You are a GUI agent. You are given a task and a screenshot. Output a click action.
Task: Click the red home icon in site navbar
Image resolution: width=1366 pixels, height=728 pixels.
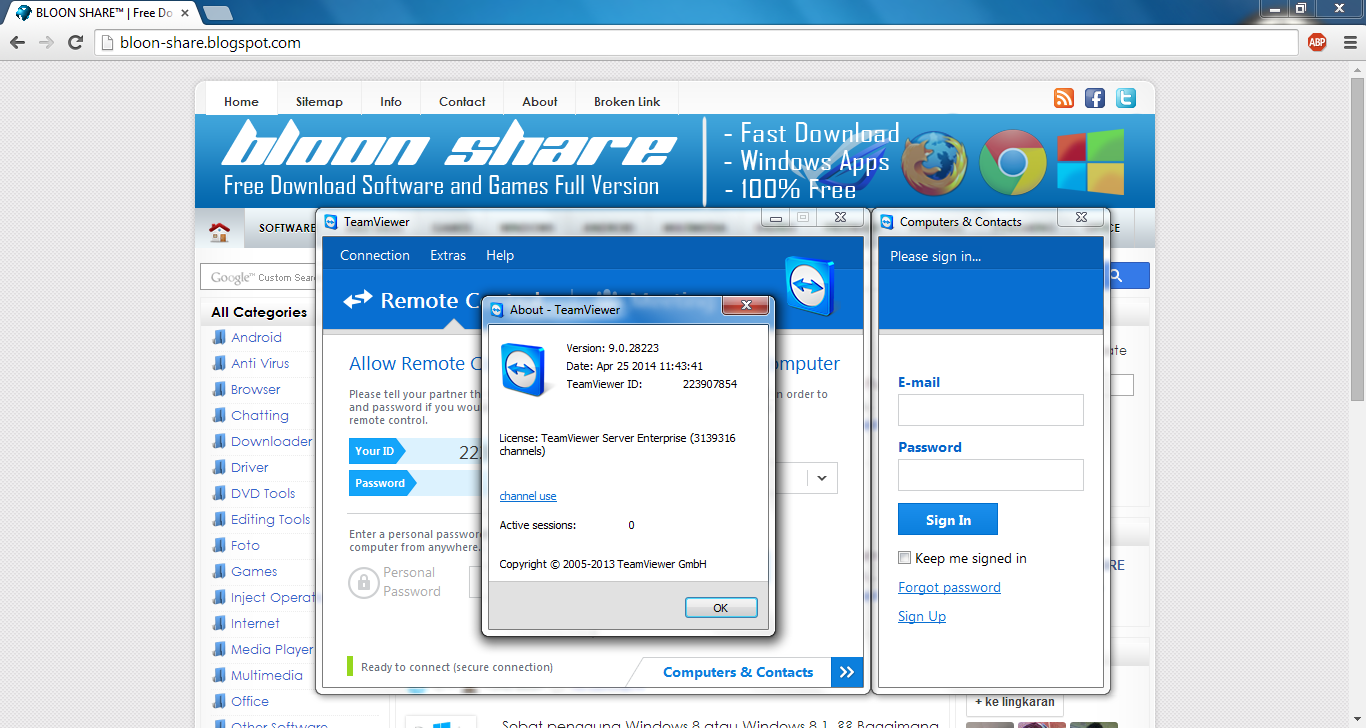pyautogui.click(x=219, y=232)
